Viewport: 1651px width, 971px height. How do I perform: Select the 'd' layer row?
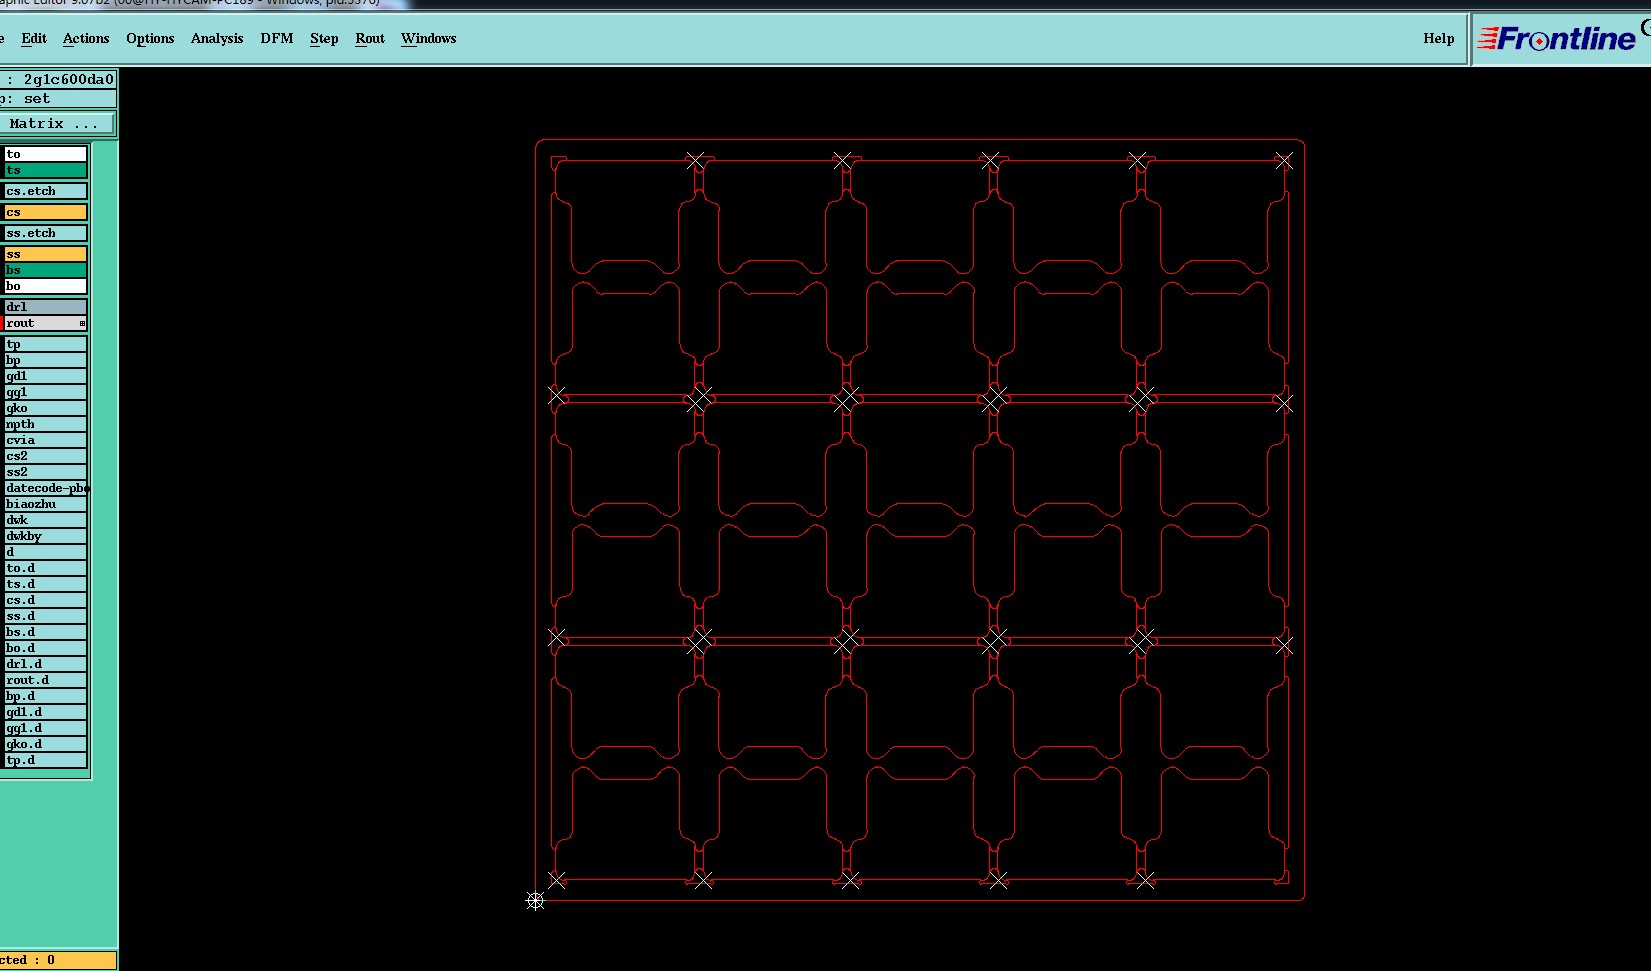[45, 552]
